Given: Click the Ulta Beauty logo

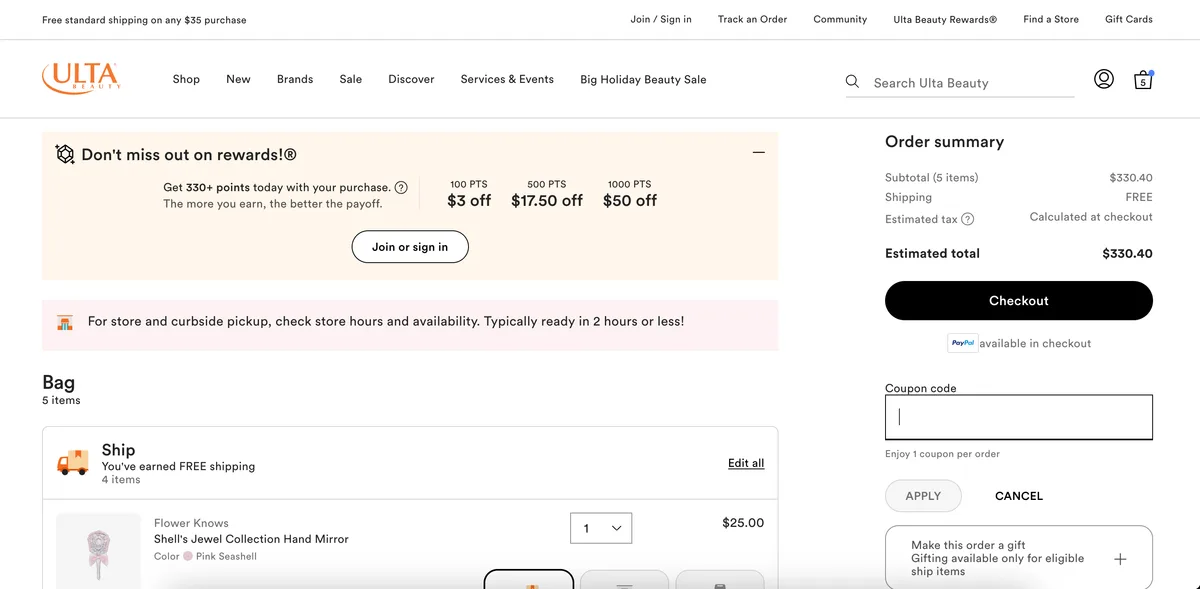Looking at the screenshot, I should click(81, 78).
